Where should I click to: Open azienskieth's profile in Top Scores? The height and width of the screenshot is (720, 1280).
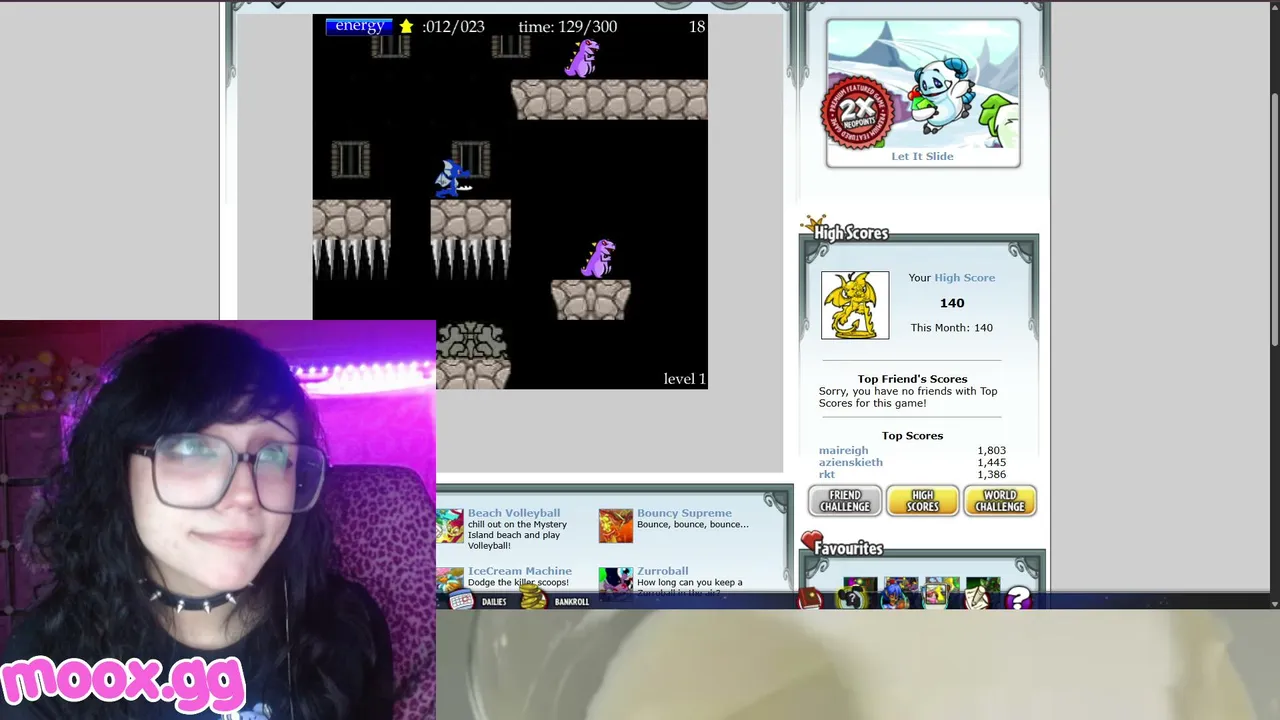[x=851, y=463]
